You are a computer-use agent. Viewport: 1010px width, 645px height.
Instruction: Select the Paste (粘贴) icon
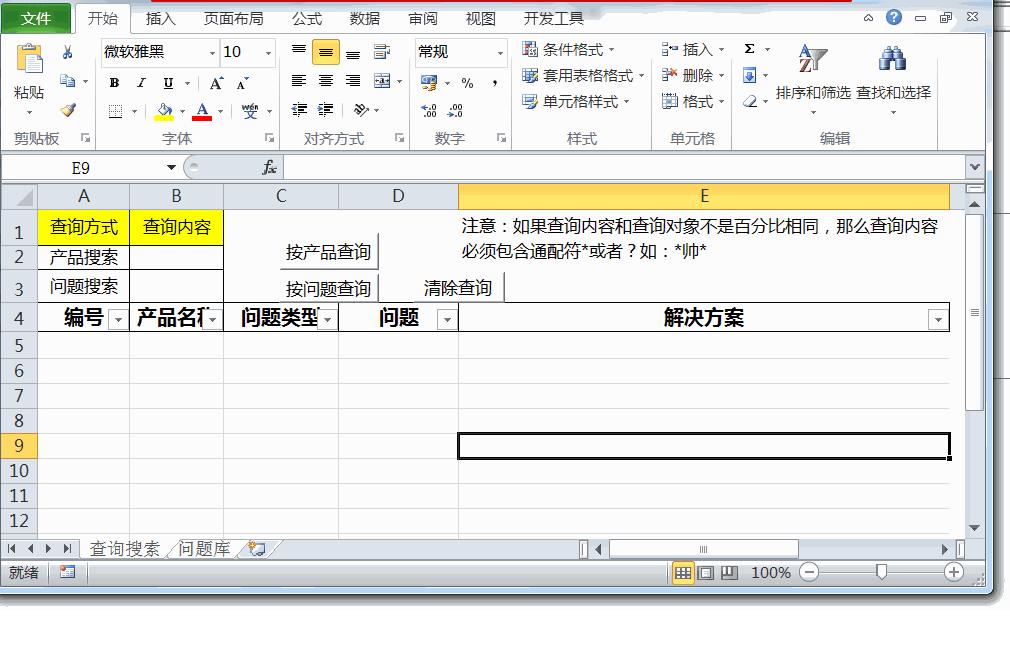tap(28, 60)
